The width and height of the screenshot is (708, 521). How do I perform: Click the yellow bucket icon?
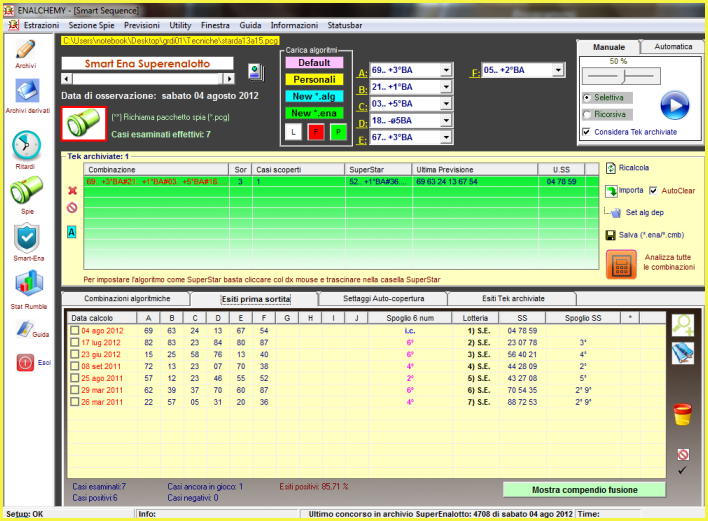682,414
